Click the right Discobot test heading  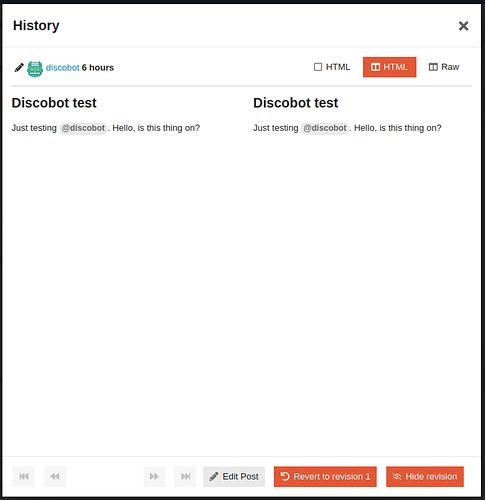pyautogui.click(x=296, y=103)
